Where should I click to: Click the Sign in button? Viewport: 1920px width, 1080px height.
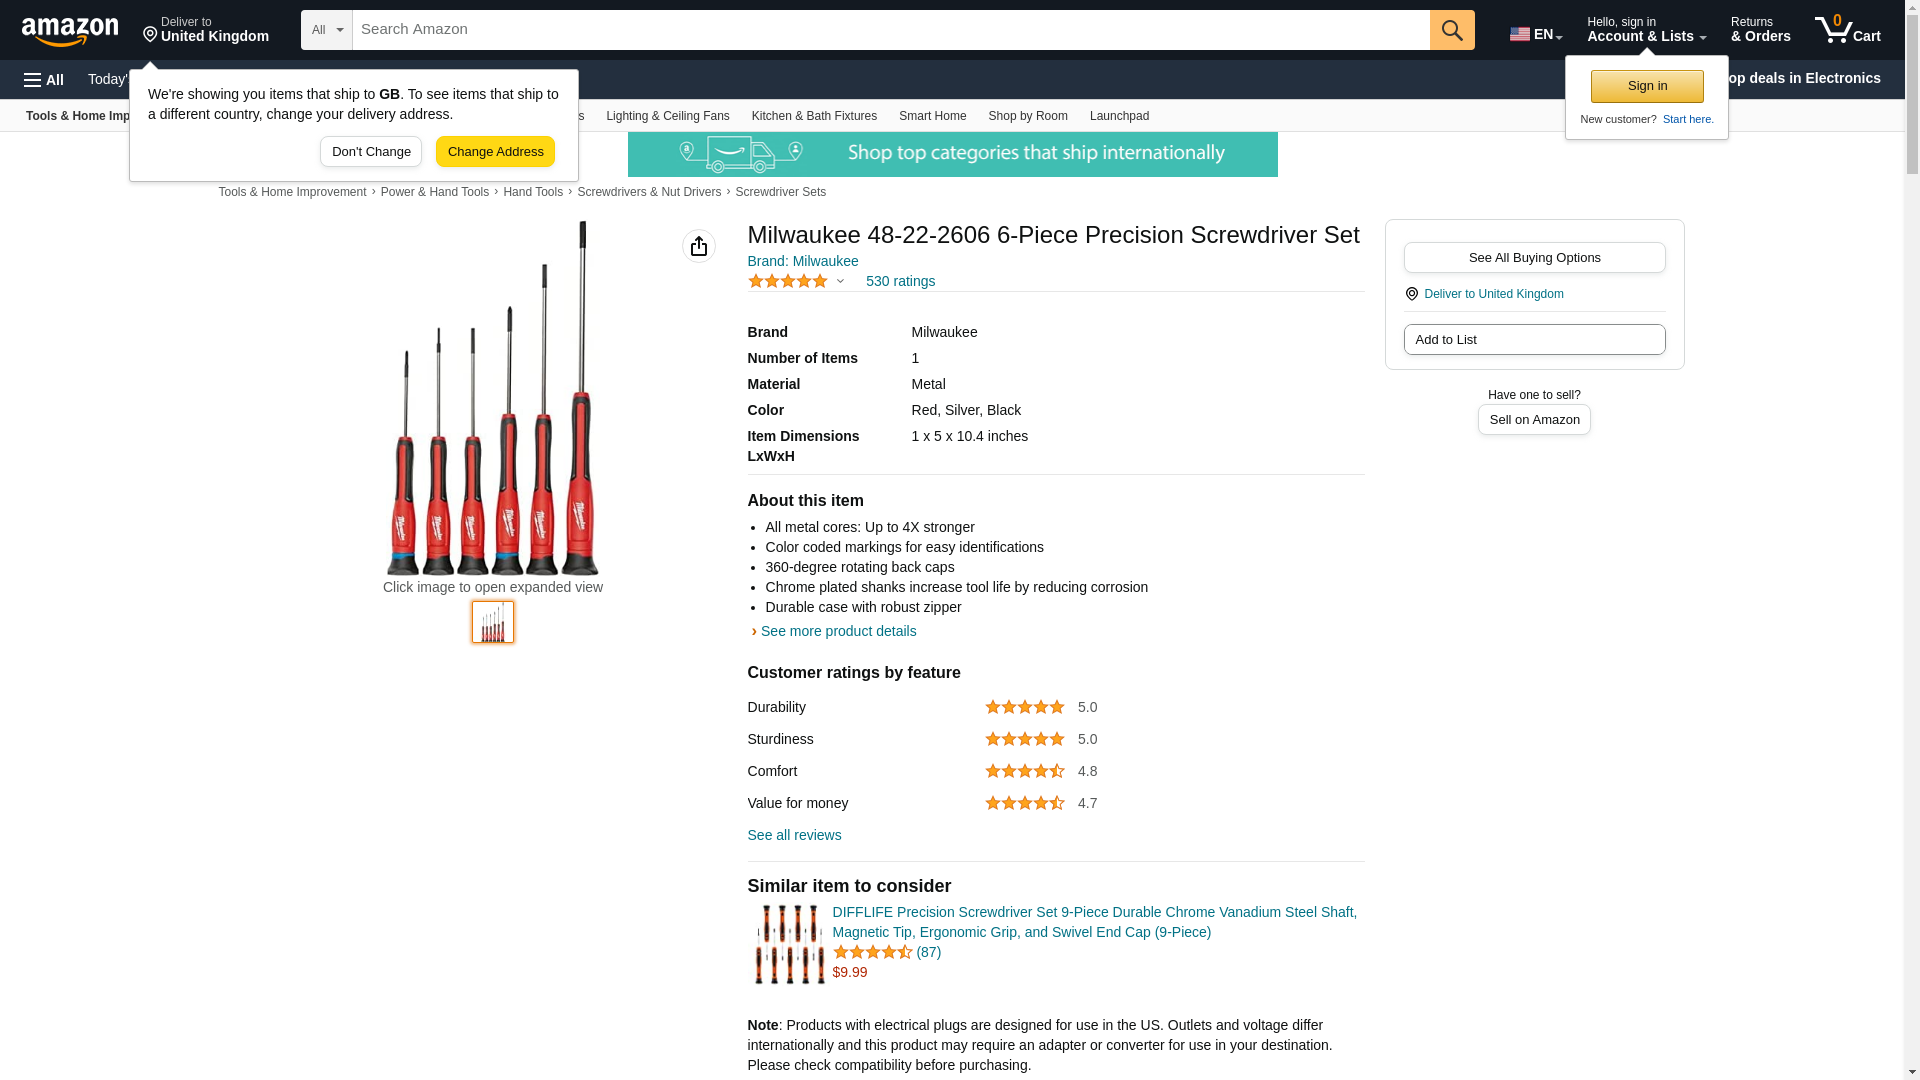pyautogui.click(x=1647, y=86)
